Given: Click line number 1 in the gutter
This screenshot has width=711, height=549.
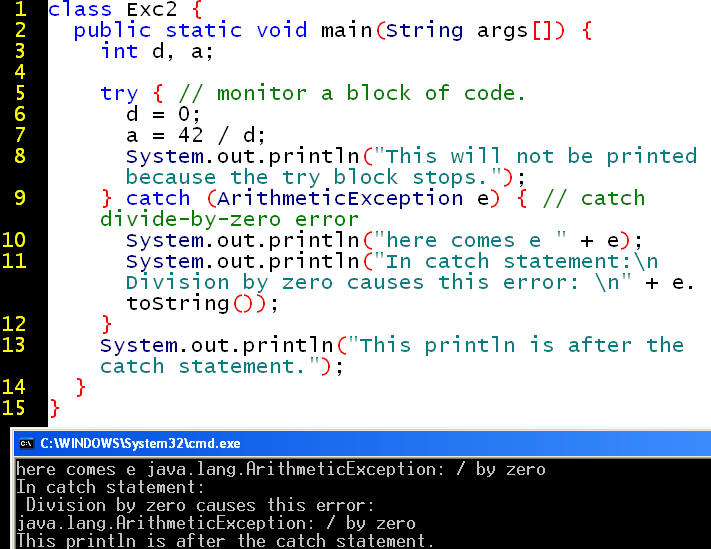Looking at the screenshot, I should pos(20,9).
